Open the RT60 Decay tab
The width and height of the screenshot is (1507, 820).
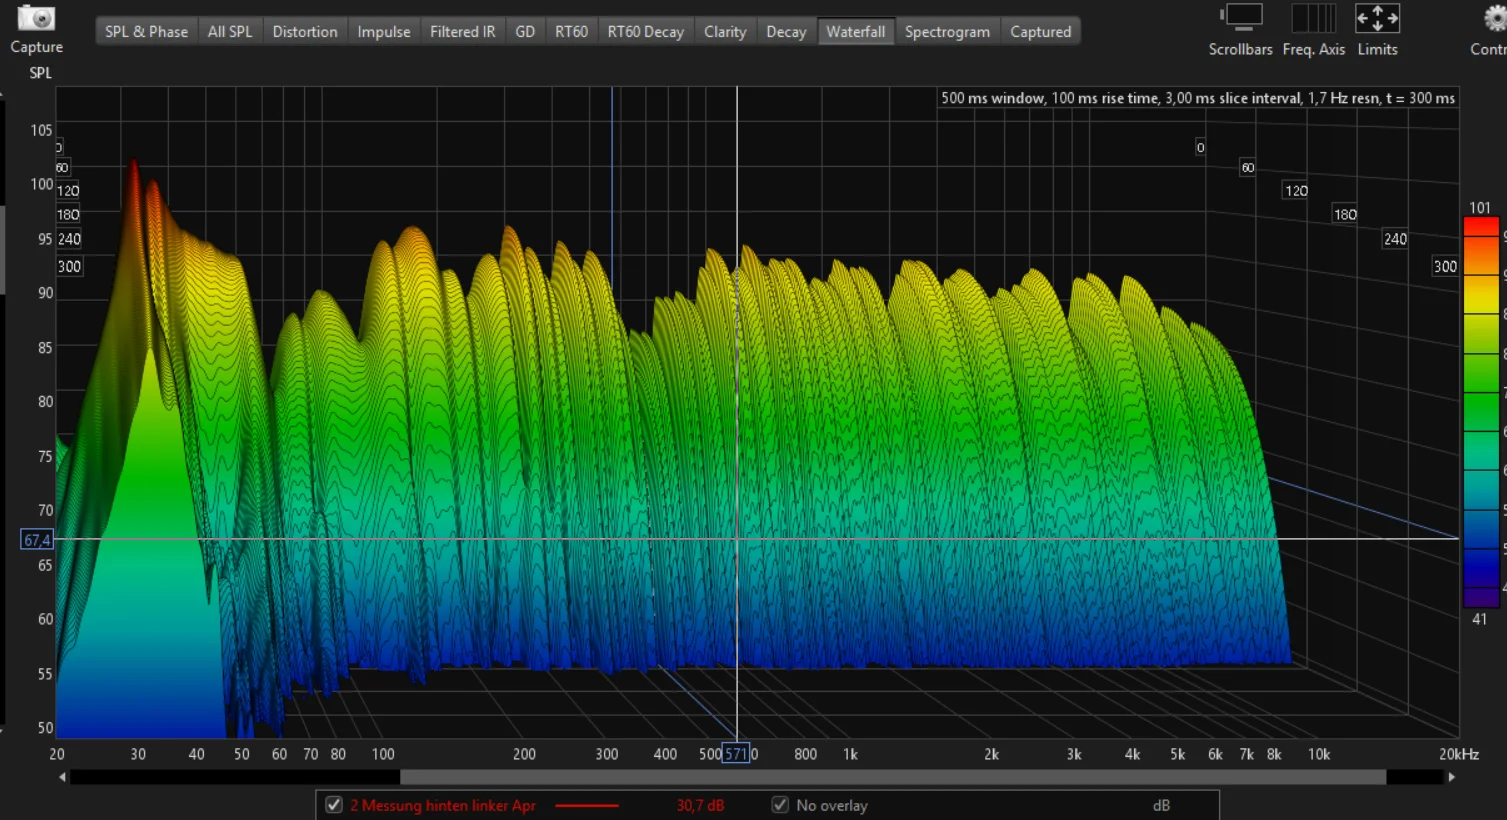click(x=646, y=32)
